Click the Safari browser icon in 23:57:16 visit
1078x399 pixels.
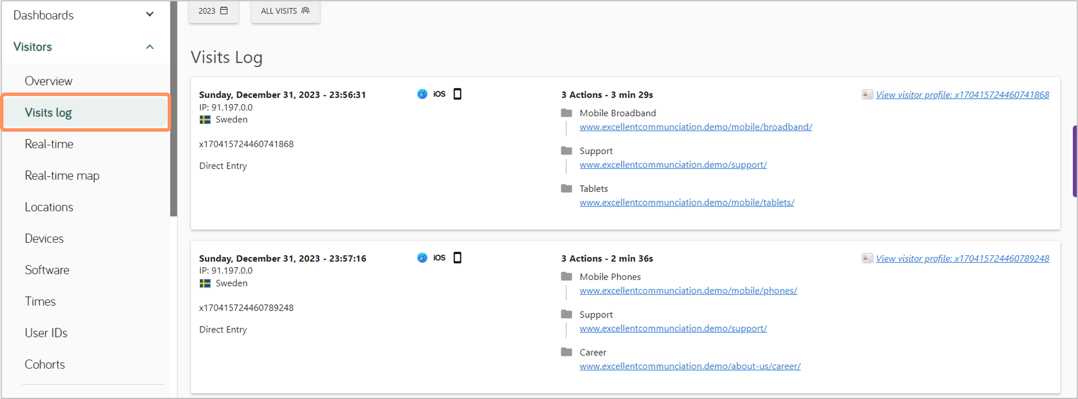(422, 257)
